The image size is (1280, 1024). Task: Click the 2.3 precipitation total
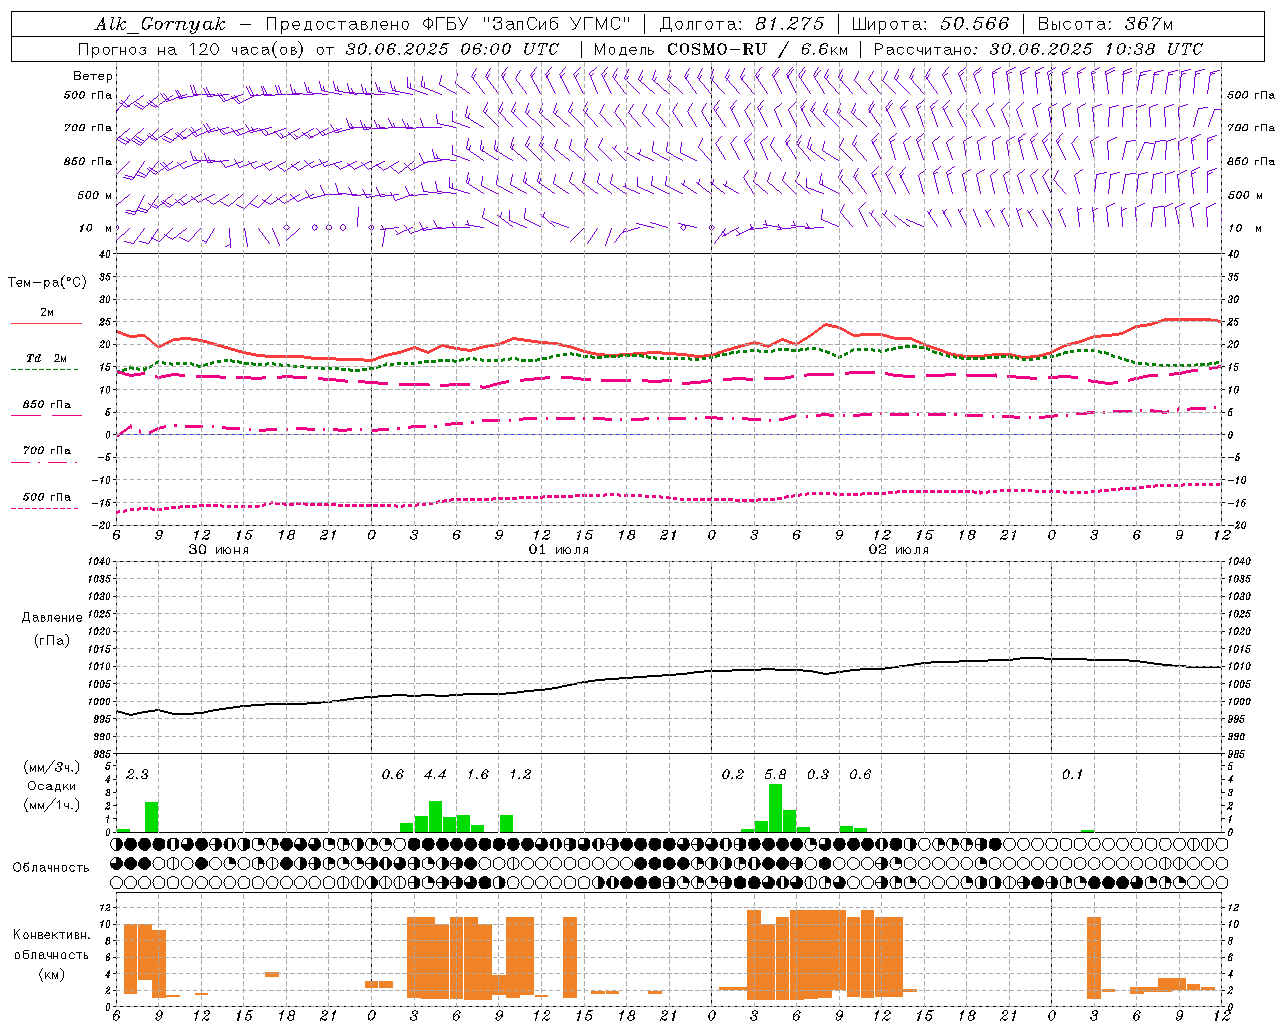coord(137,774)
